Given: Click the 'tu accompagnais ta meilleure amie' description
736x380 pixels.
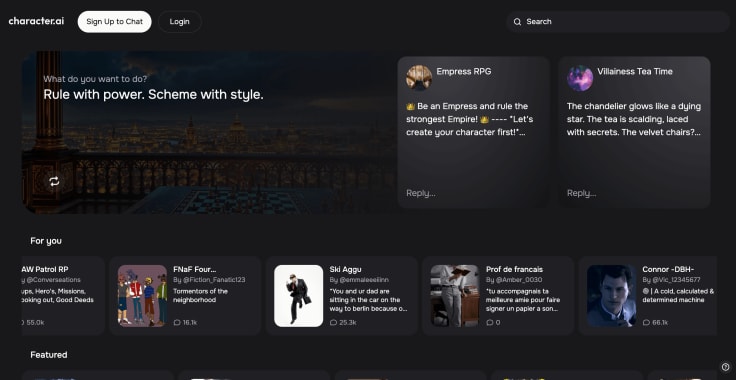Looking at the screenshot, I should 523,300.
